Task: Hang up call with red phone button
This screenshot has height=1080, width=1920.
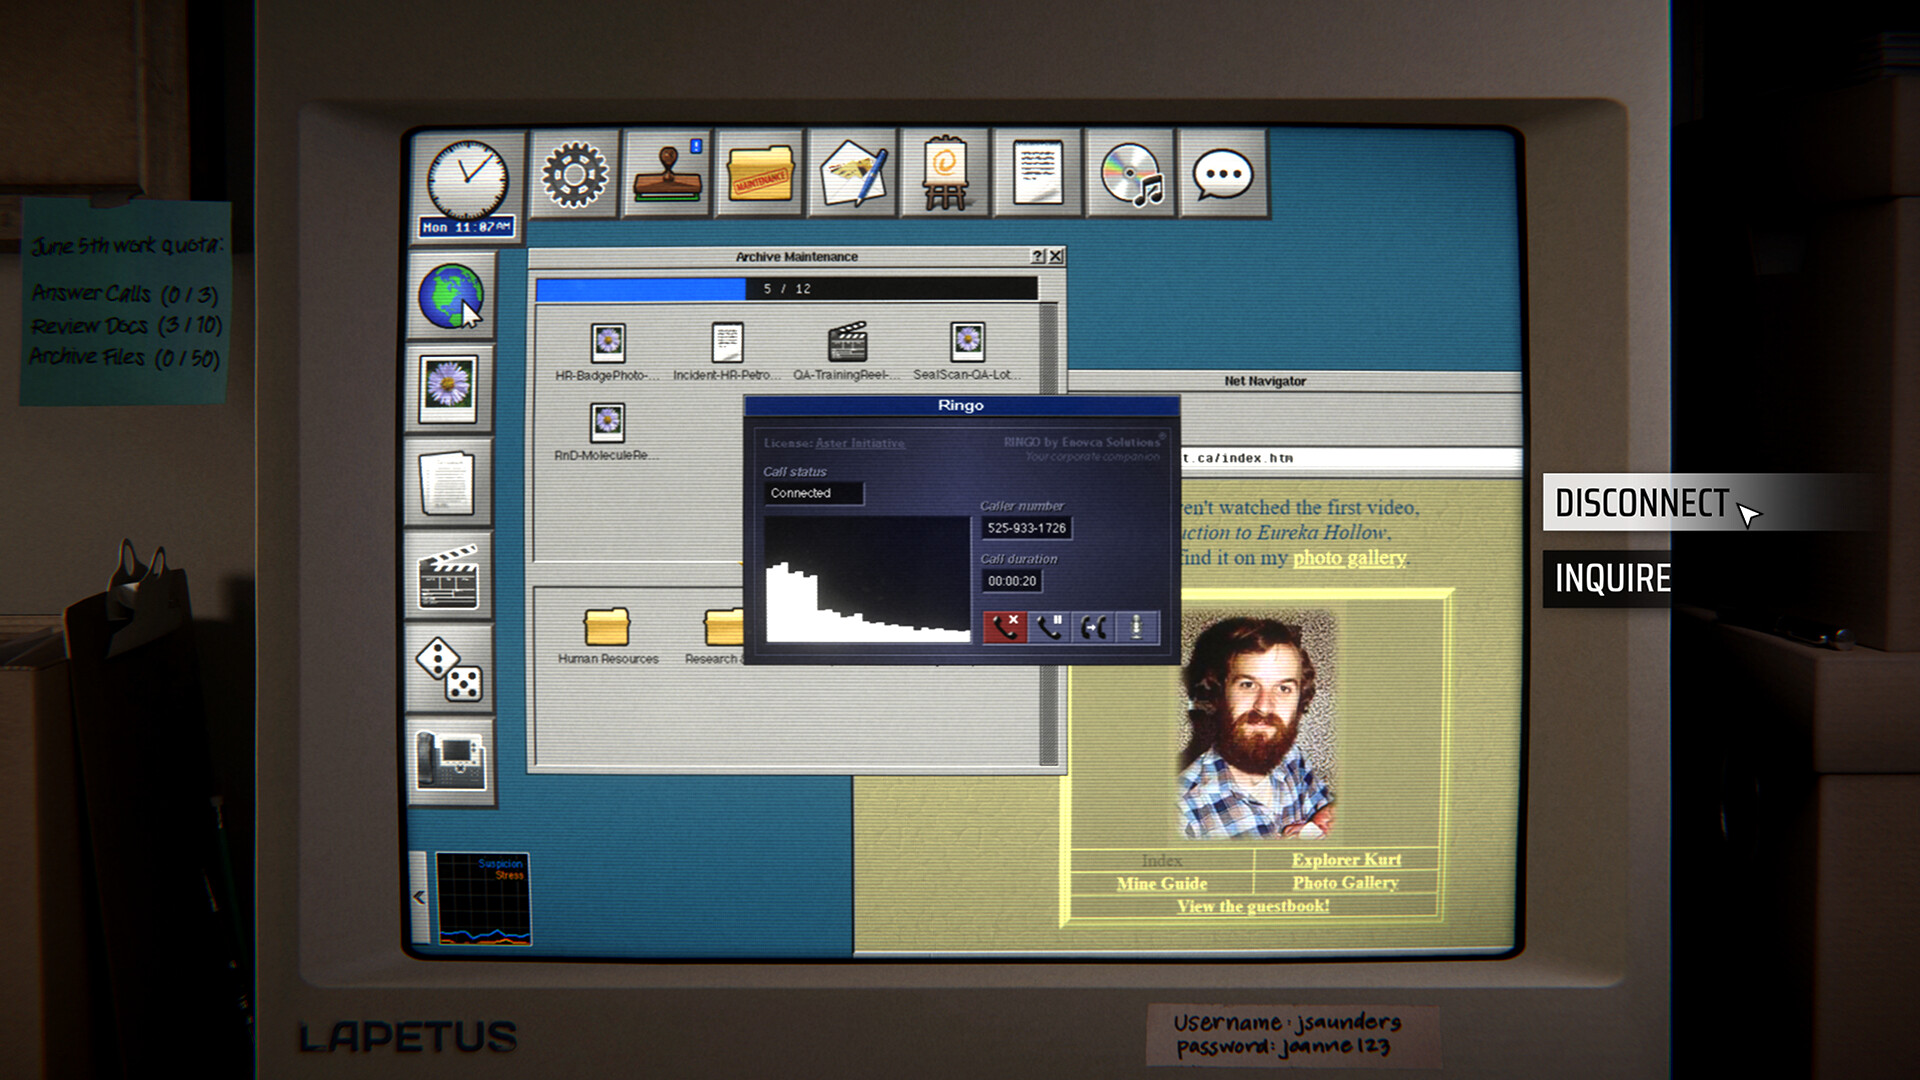Action: tap(1005, 627)
